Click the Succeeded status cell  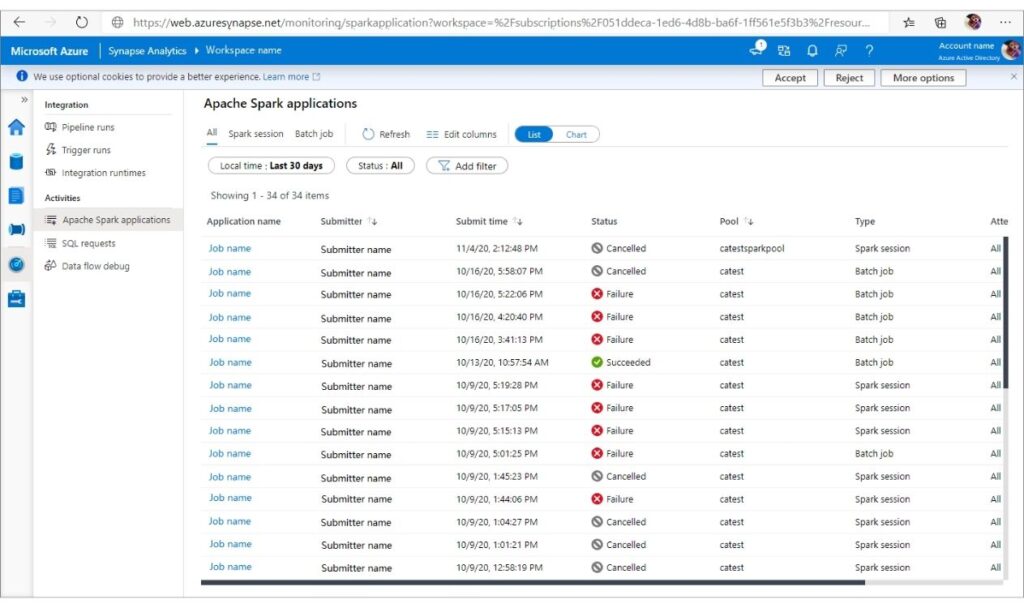coord(621,362)
